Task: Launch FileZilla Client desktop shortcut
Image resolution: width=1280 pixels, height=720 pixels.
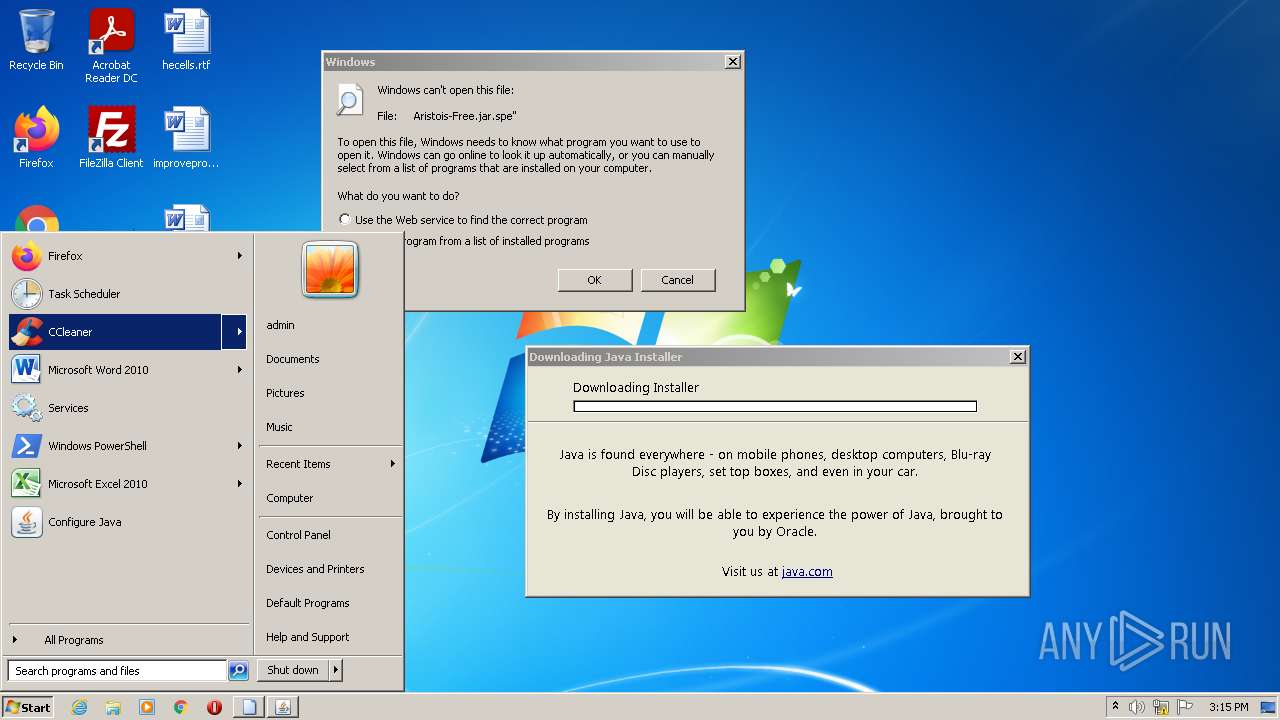Action: pos(111,138)
